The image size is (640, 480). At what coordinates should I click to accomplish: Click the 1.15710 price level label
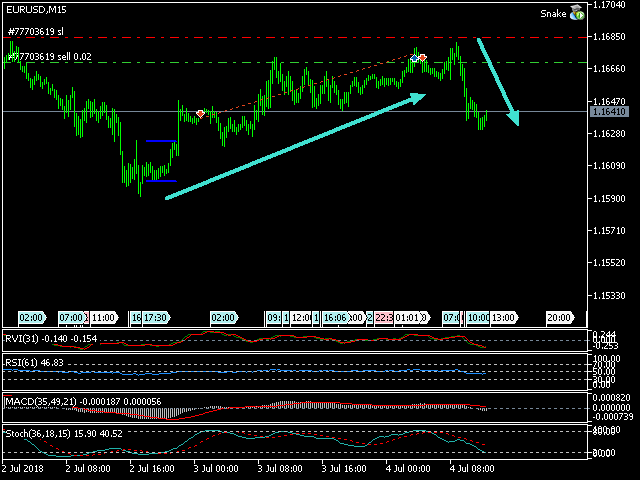(609, 231)
